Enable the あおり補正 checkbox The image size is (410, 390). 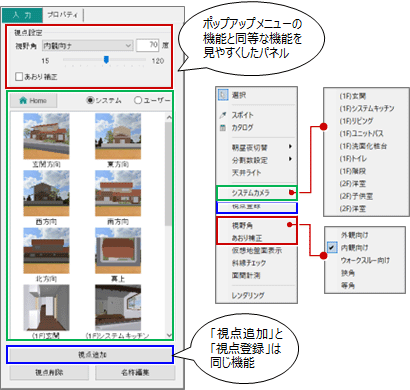(19, 77)
